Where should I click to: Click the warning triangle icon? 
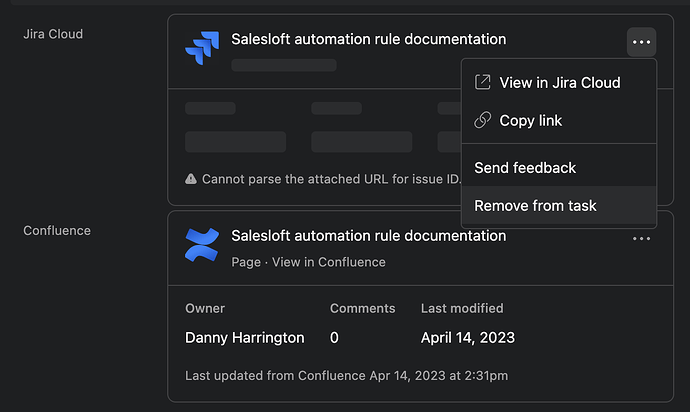pos(191,179)
